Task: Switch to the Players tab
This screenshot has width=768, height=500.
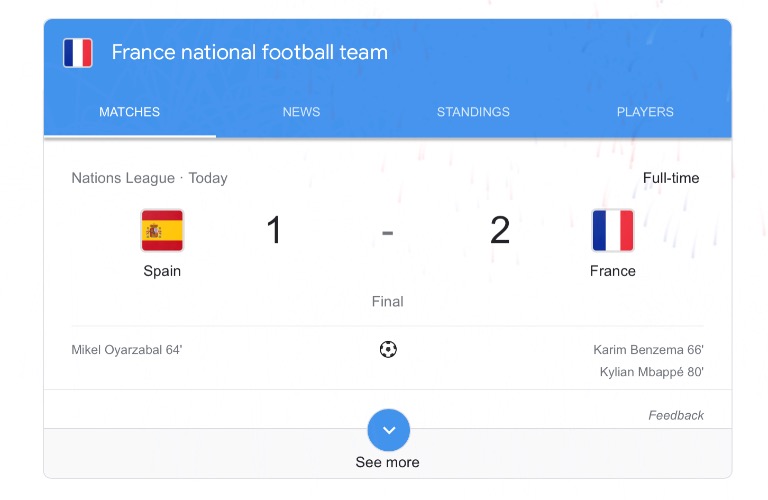Action: [x=645, y=112]
